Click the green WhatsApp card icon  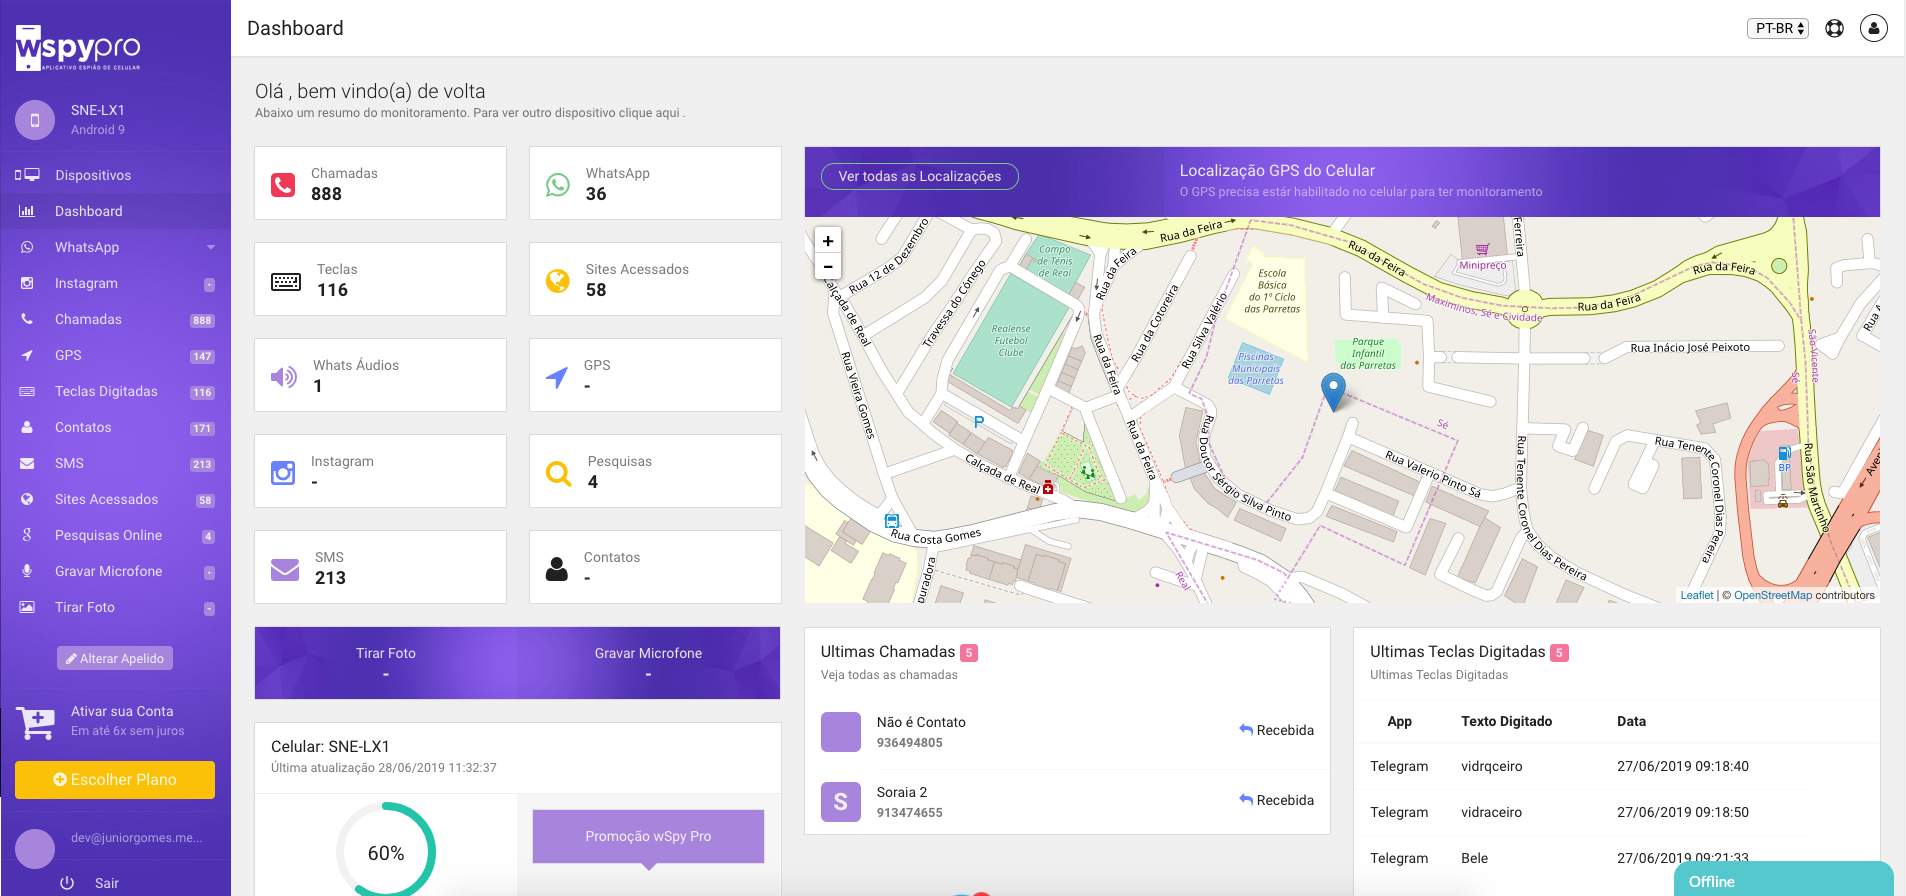click(558, 185)
